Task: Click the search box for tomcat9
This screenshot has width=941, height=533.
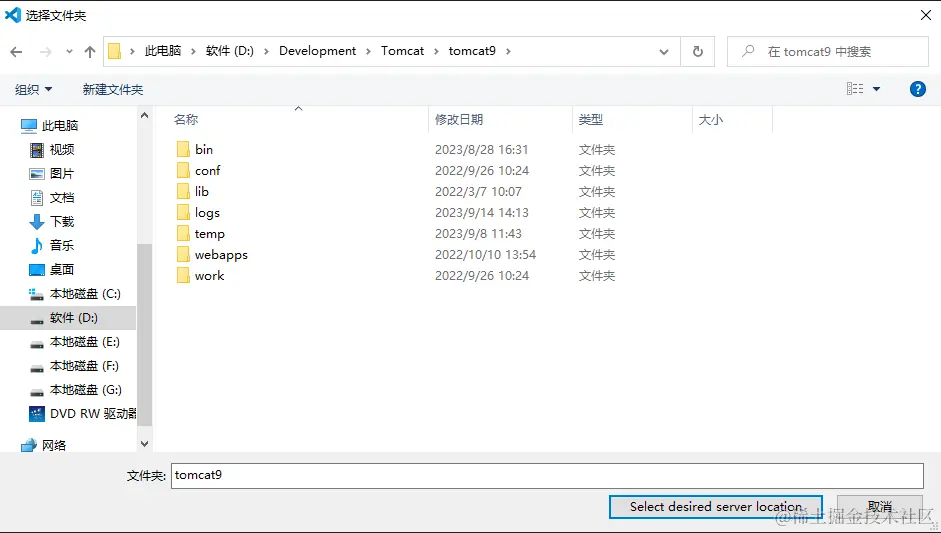Action: click(828, 52)
